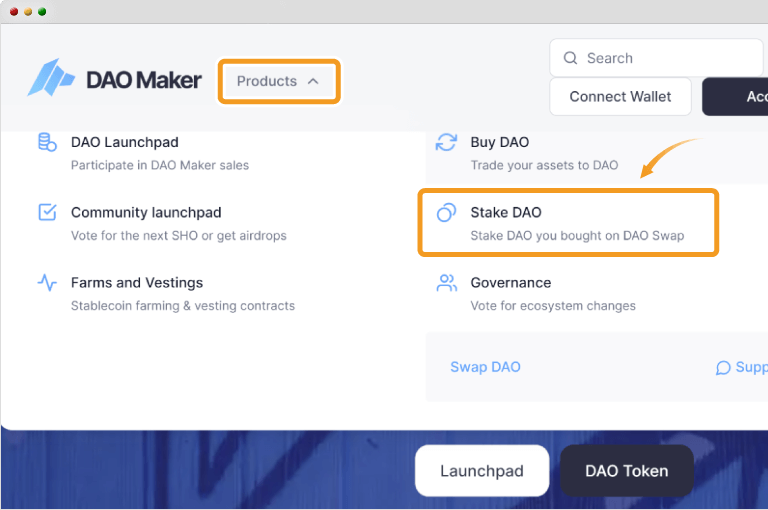This screenshot has width=768, height=510.
Task: Click the Support chat bubble icon
Action: [723, 367]
